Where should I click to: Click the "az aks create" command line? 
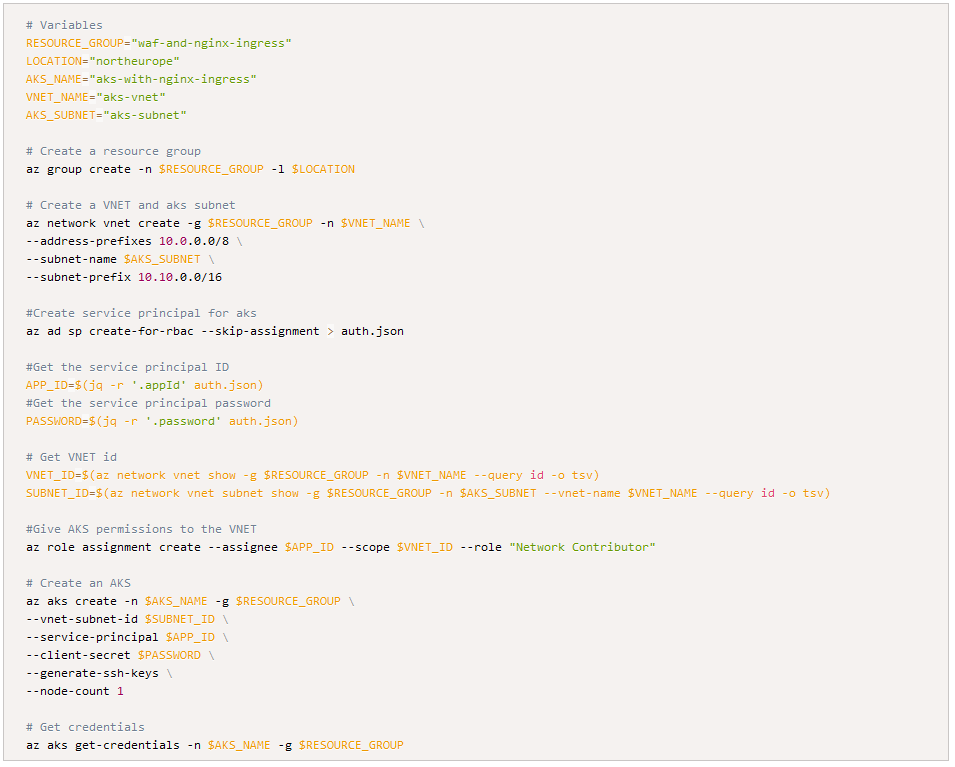click(x=190, y=601)
